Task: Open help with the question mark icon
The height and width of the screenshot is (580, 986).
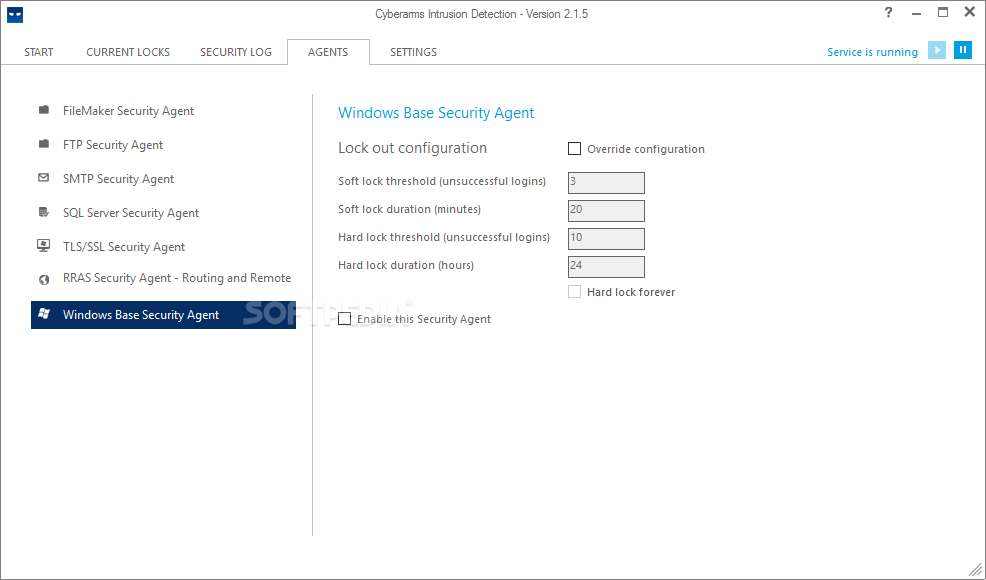Action: coord(888,13)
